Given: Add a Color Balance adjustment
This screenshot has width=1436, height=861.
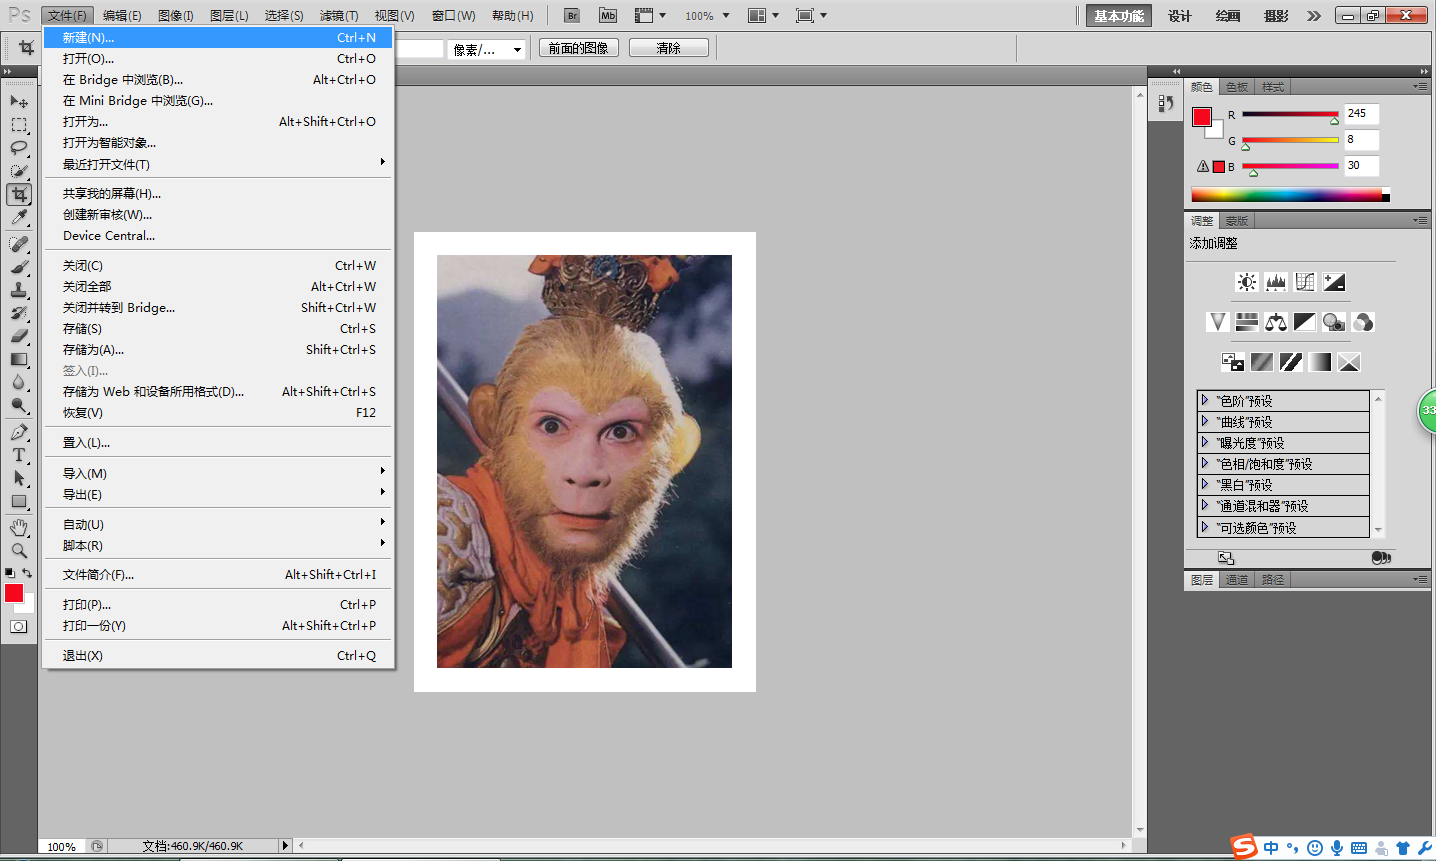Looking at the screenshot, I should tap(1276, 322).
